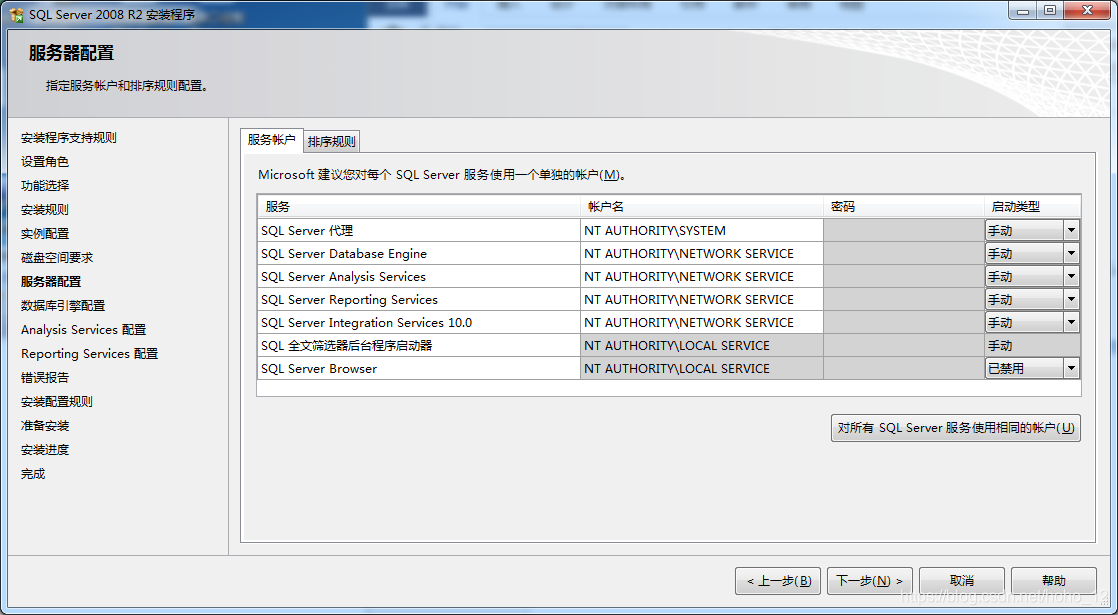Open help with 帮助 button
This screenshot has height=615, width=1118.
point(1054,581)
